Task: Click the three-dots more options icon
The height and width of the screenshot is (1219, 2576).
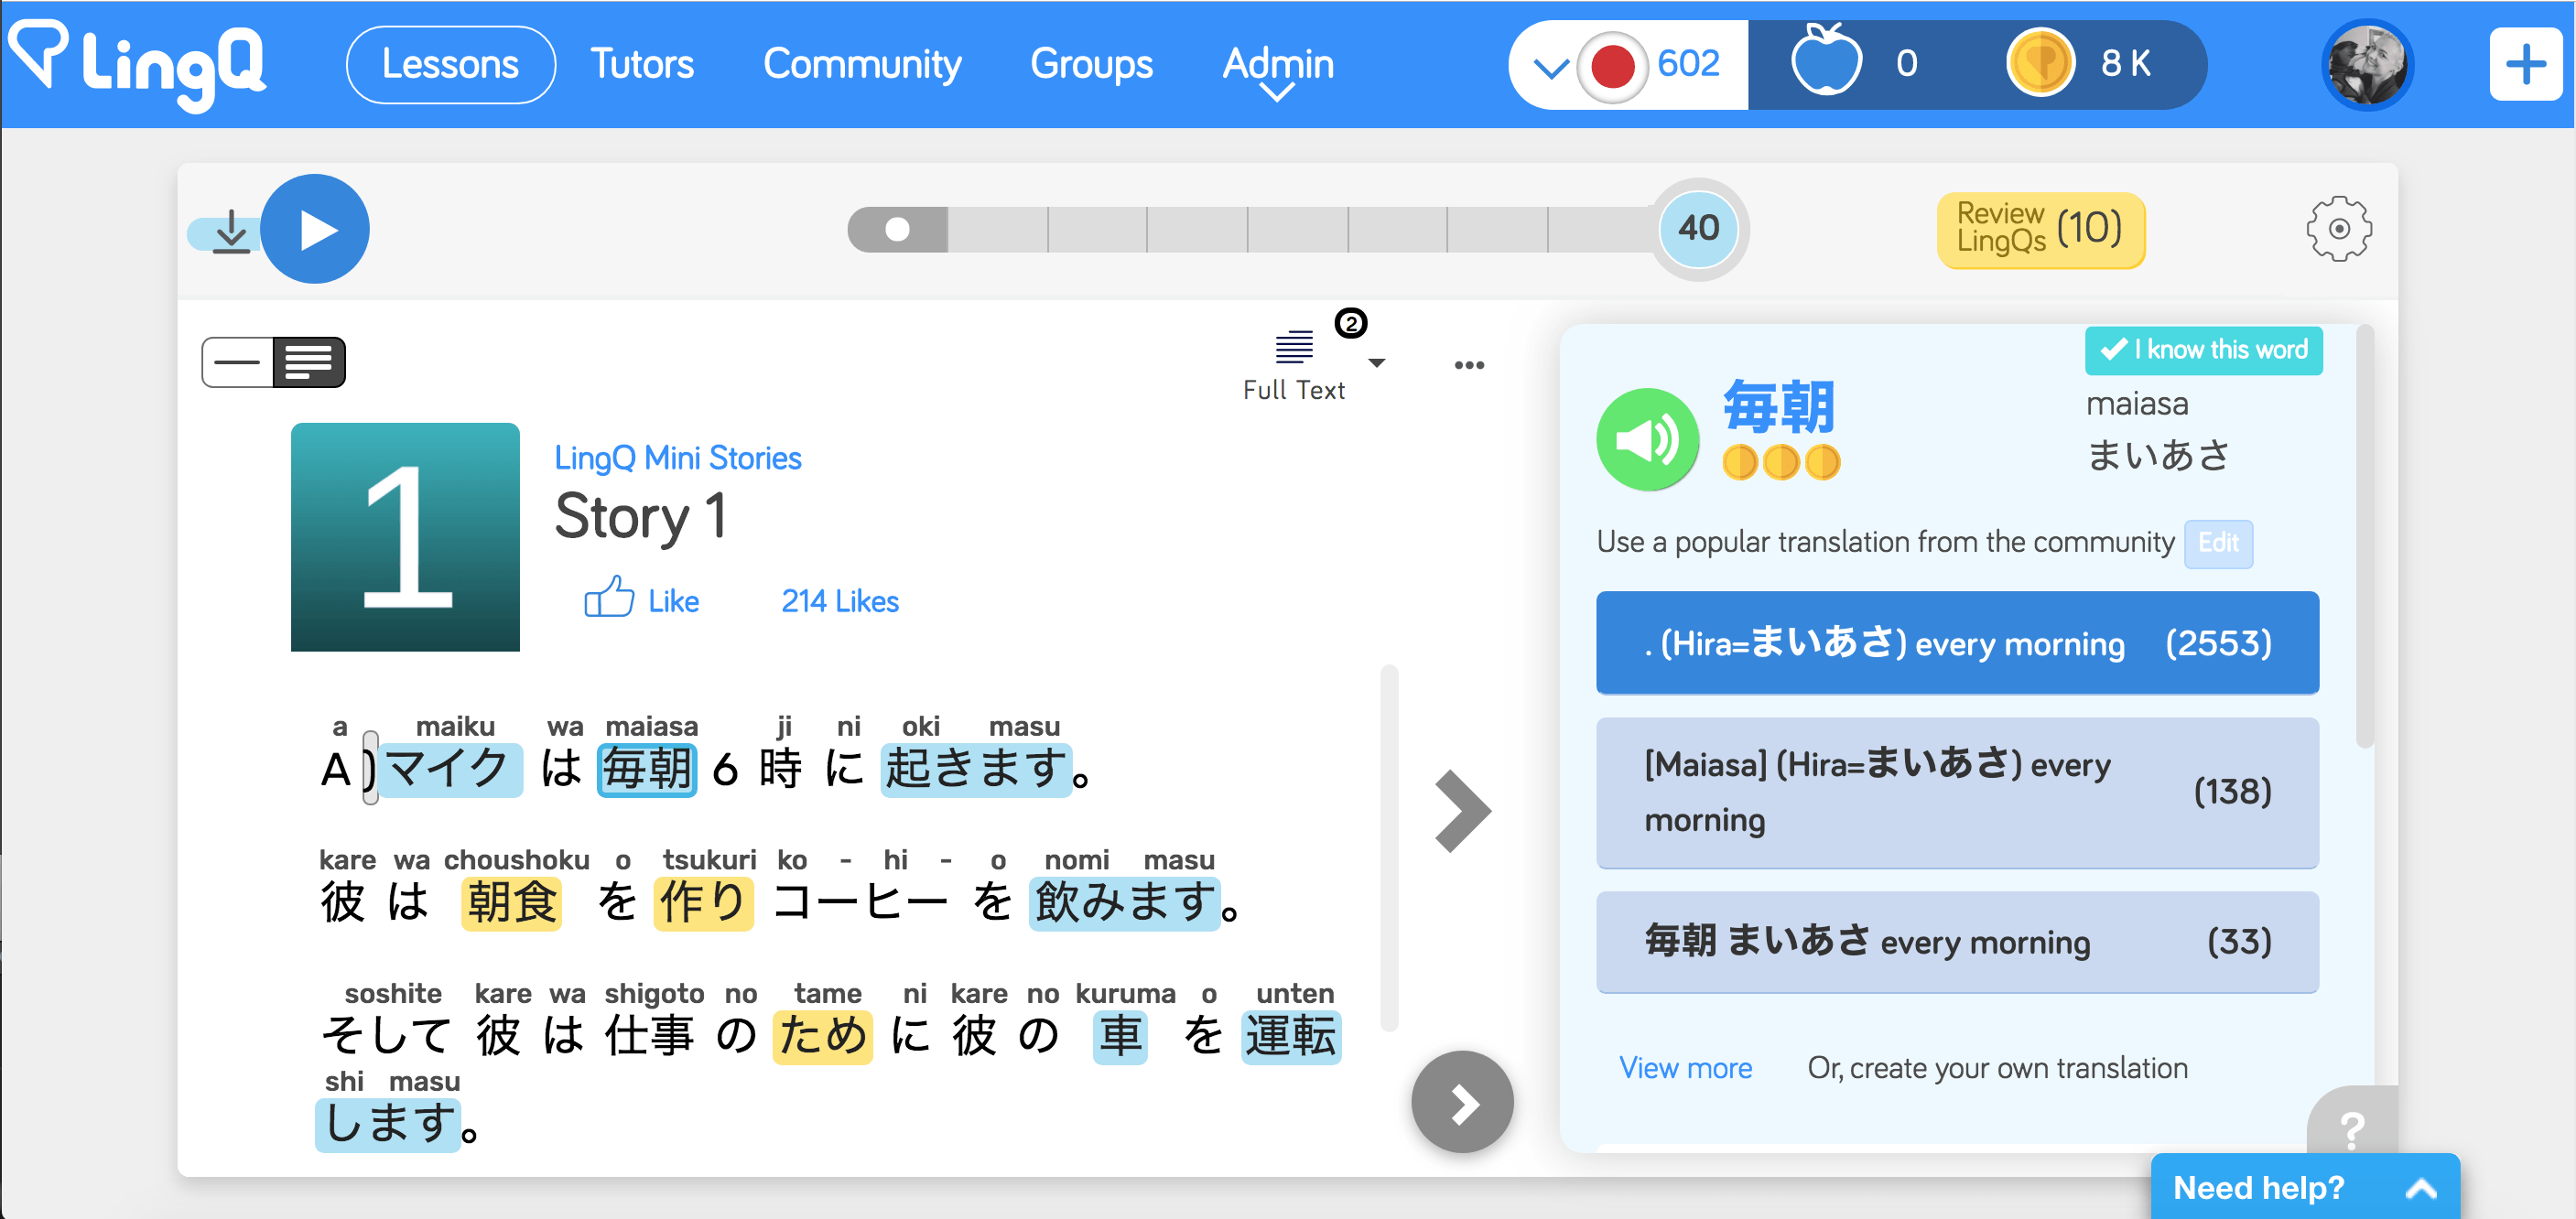Action: (x=1468, y=365)
